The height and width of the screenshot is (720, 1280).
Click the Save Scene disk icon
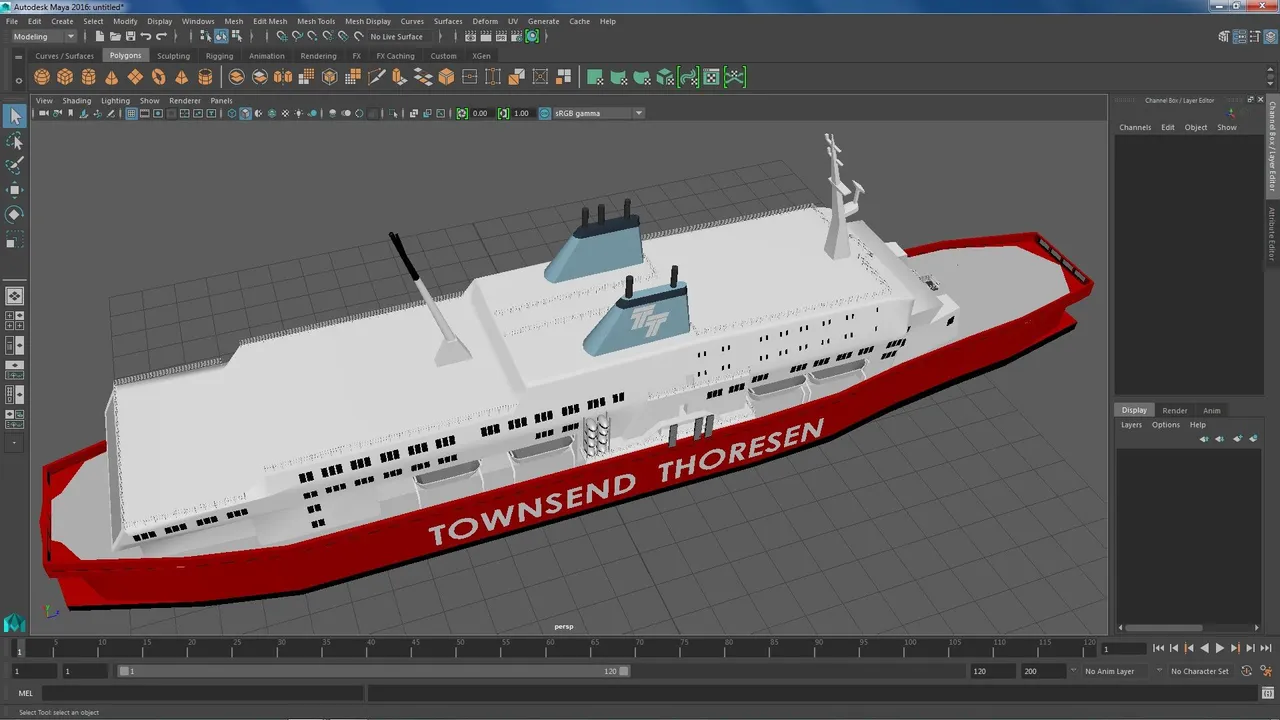(130, 36)
